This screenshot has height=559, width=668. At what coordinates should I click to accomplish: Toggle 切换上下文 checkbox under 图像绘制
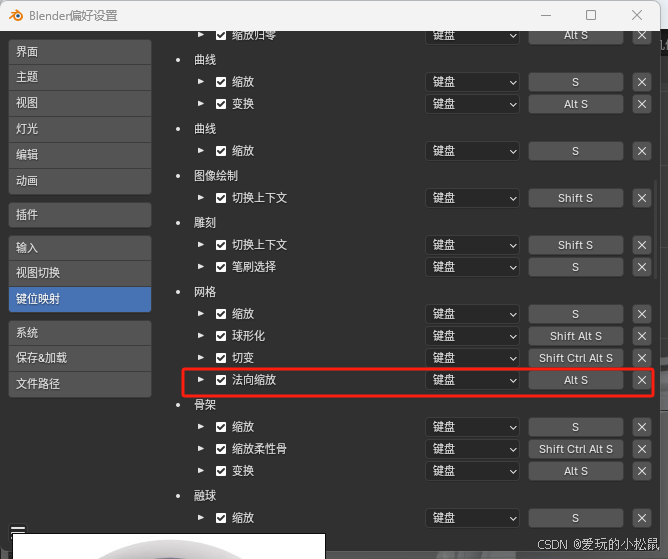[x=221, y=198]
